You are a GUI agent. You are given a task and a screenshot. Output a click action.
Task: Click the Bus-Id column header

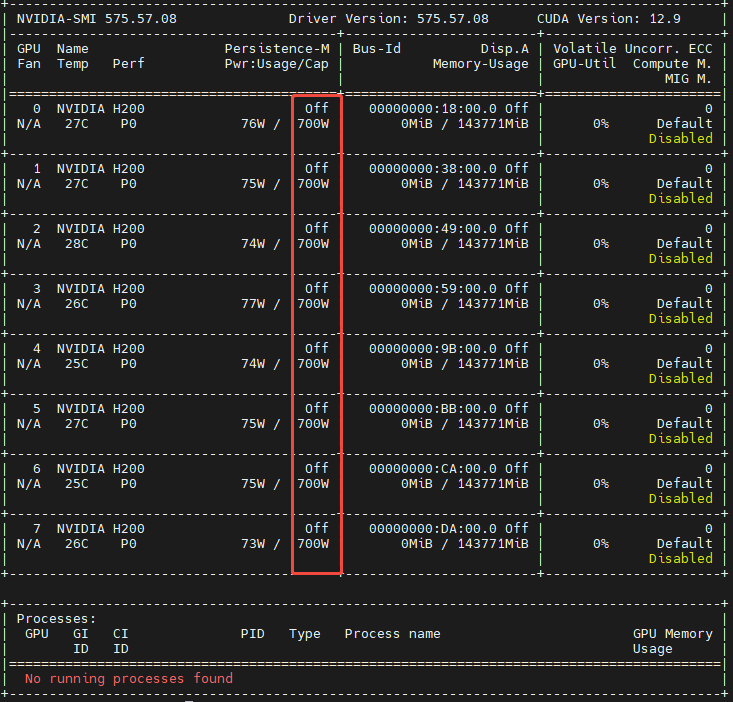click(x=376, y=48)
